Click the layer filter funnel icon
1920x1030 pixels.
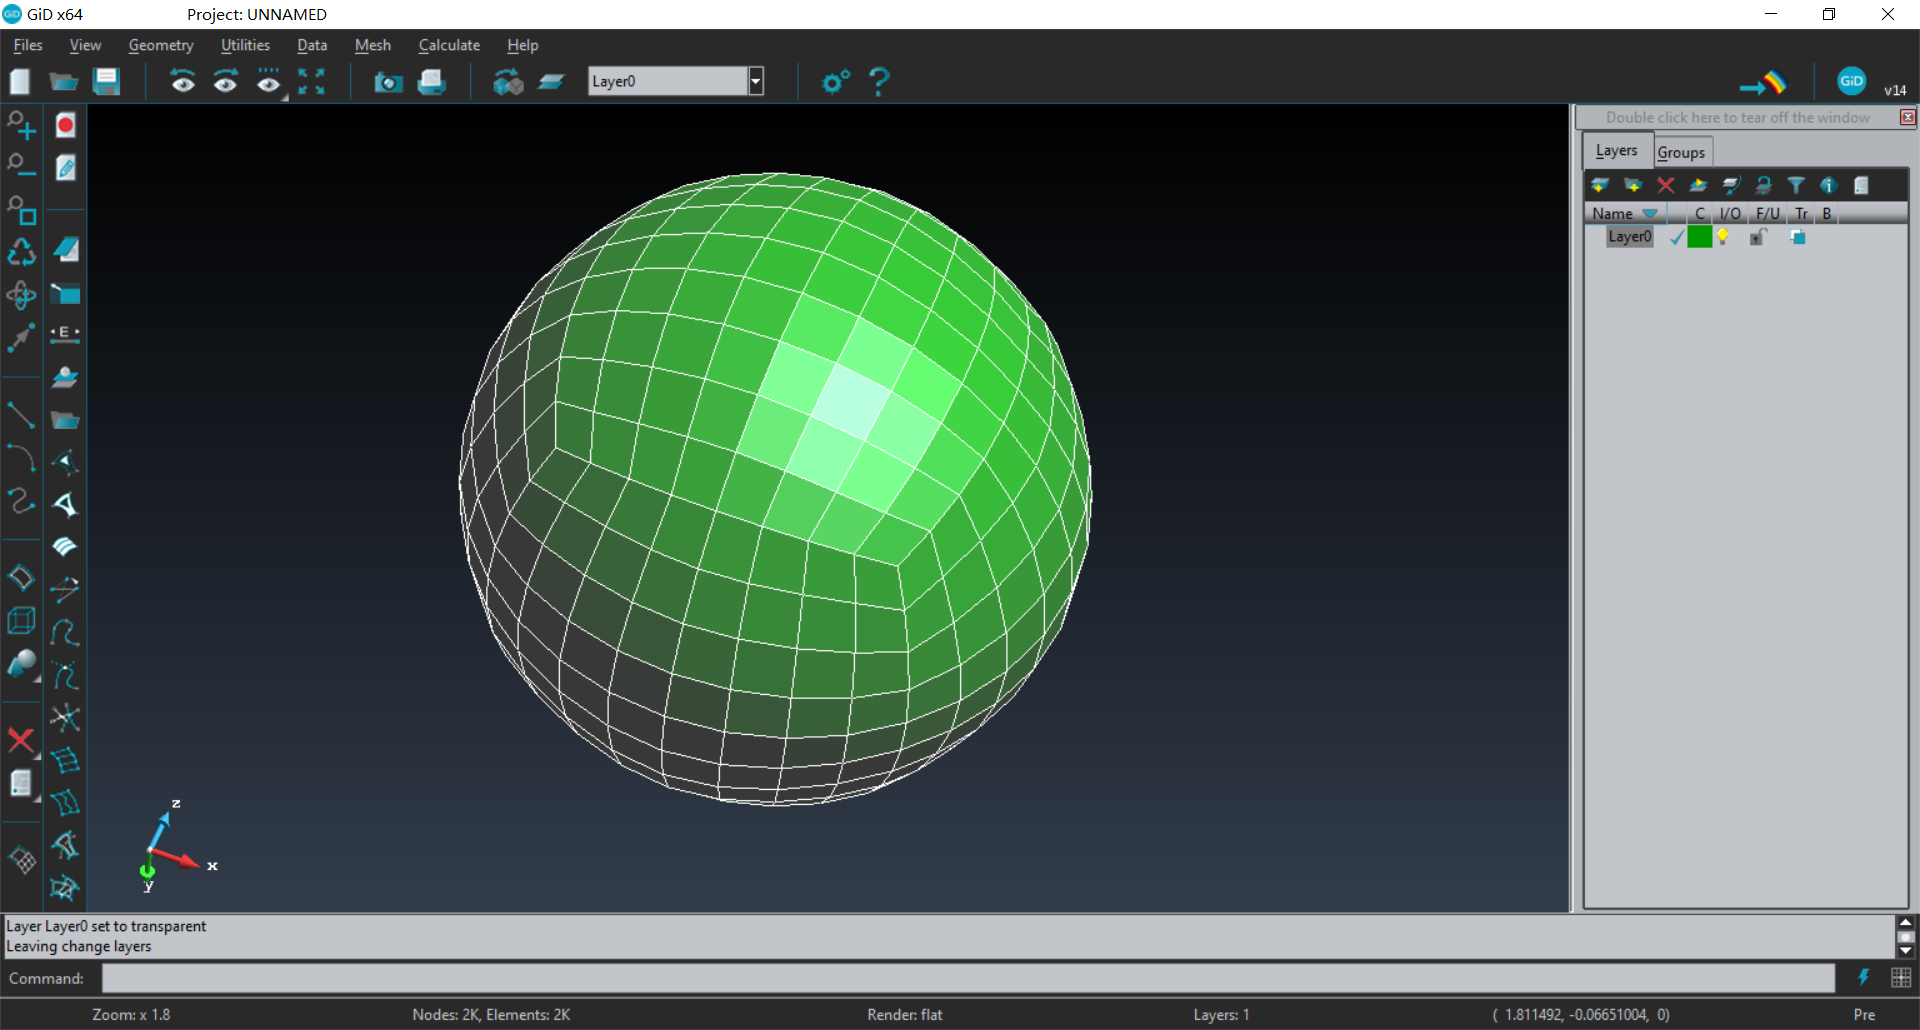pyautogui.click(x=1796, y=185)
